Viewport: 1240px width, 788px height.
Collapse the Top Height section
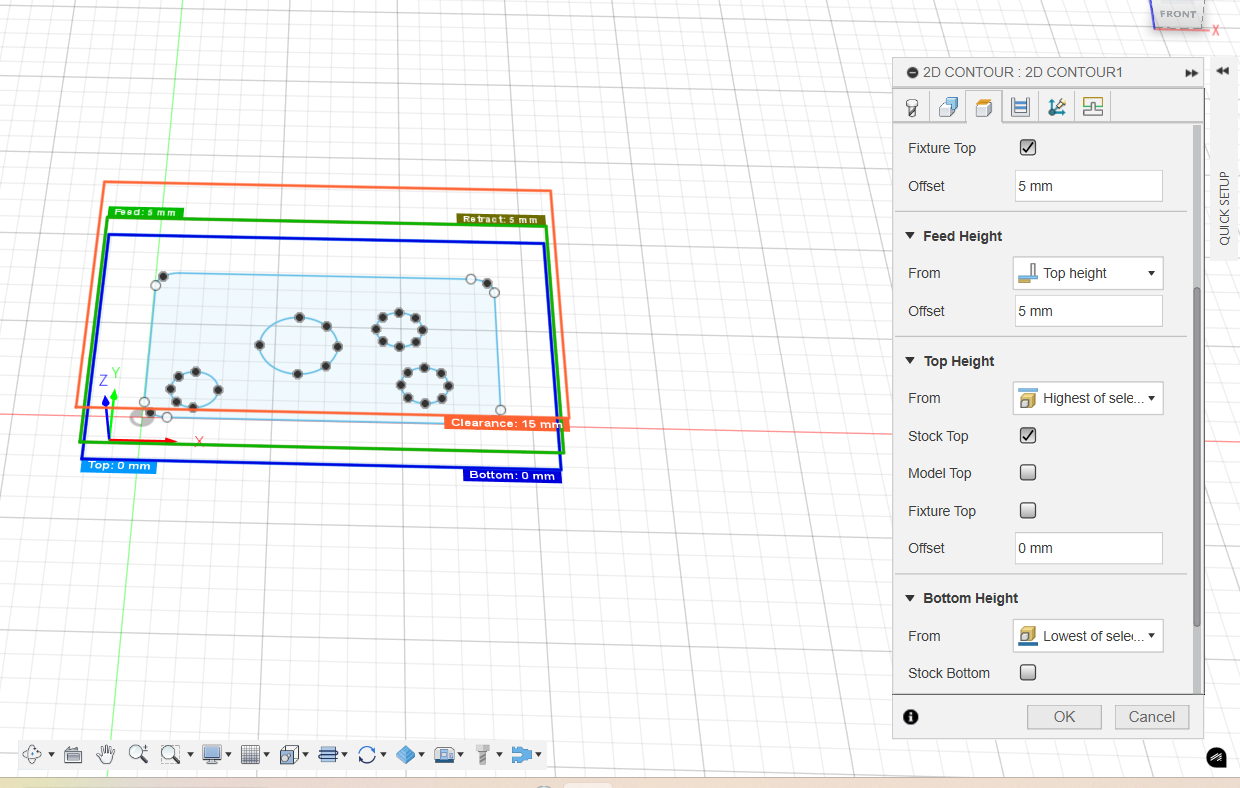click(910, 361)
